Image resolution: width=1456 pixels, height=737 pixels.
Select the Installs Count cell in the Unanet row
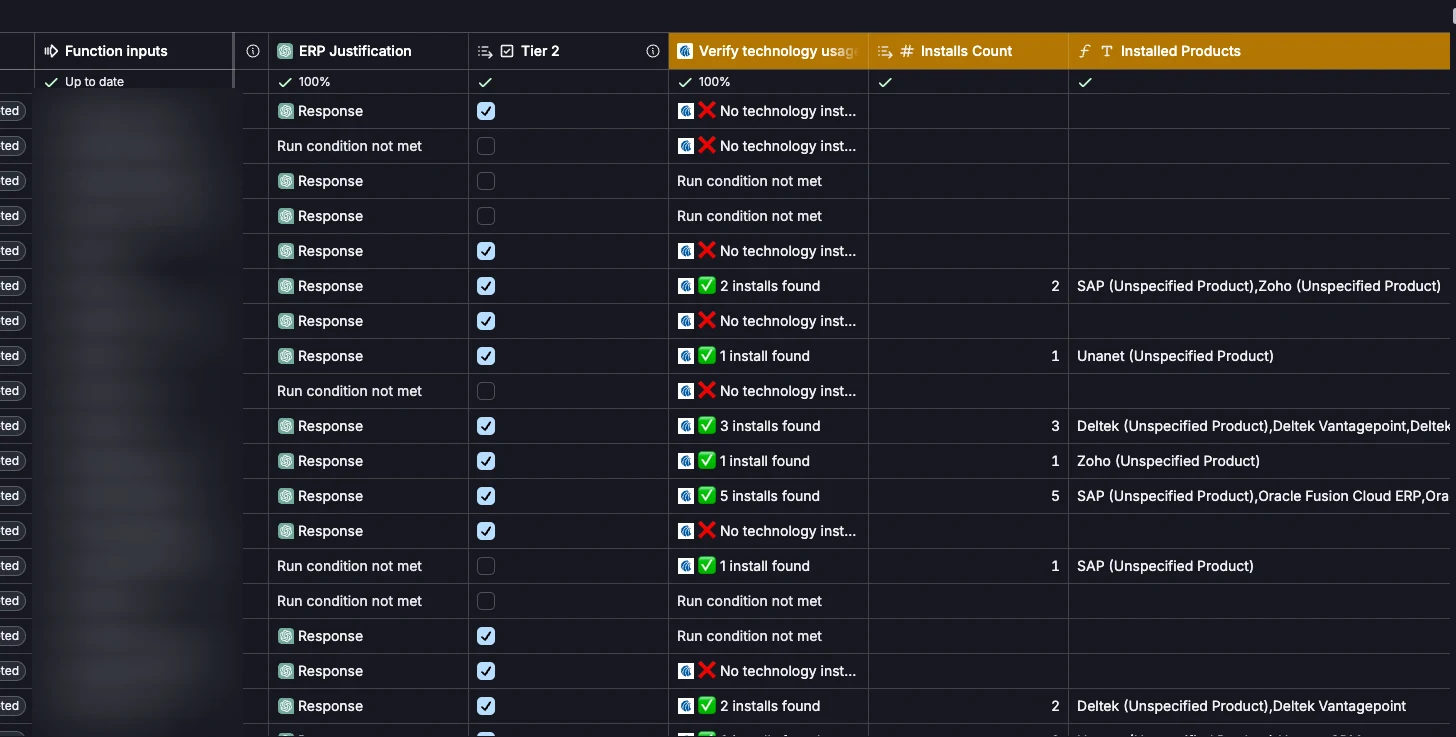click(x=968, y=356)
